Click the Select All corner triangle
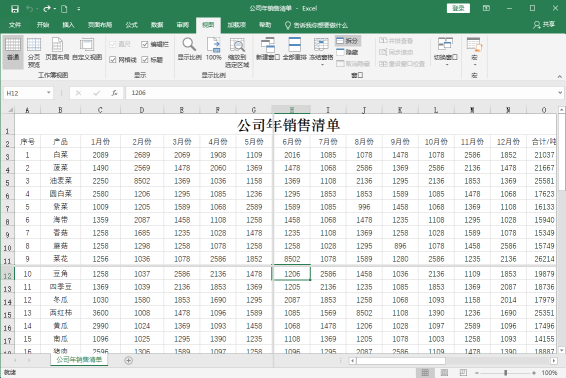566x378 pixels. click(x=9, y=109)
